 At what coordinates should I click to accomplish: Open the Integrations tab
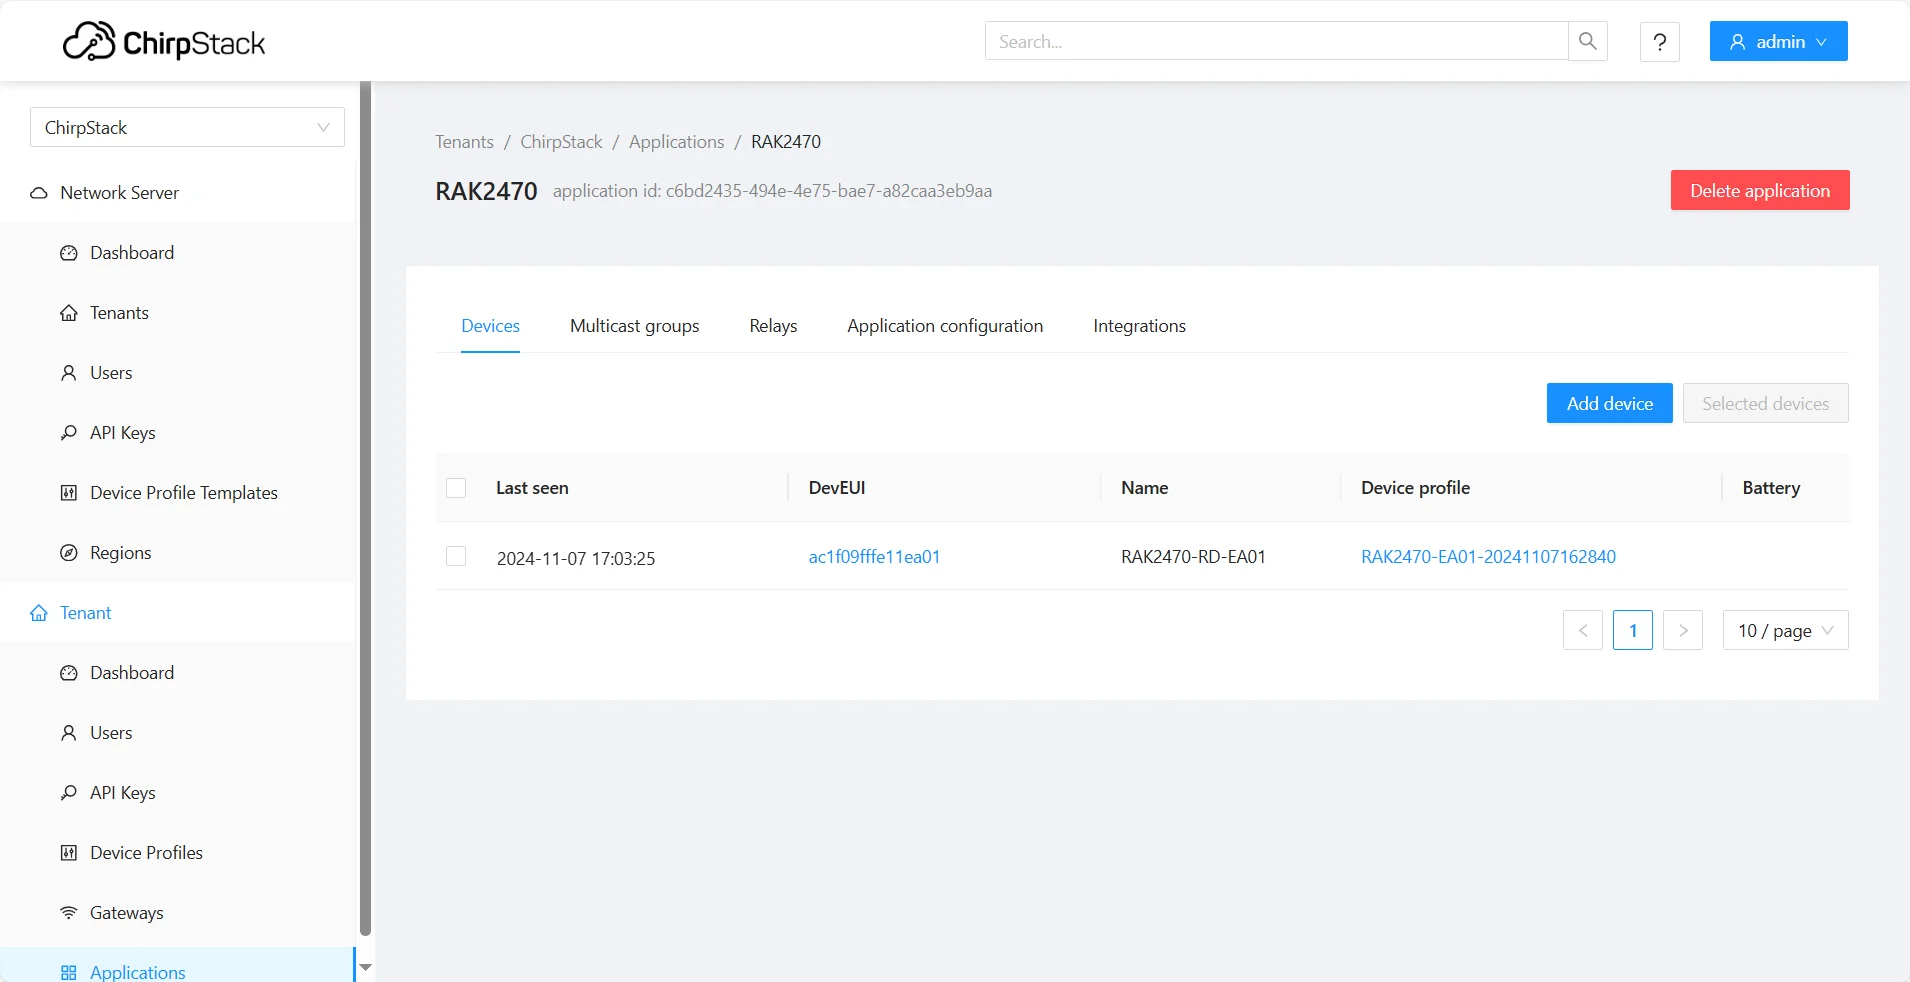pos(1139,326)
